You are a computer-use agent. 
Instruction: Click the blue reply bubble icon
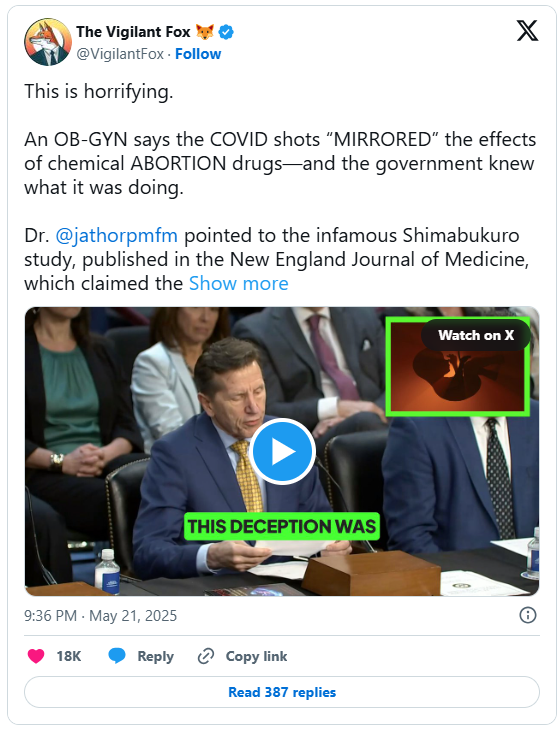(117, 656)
